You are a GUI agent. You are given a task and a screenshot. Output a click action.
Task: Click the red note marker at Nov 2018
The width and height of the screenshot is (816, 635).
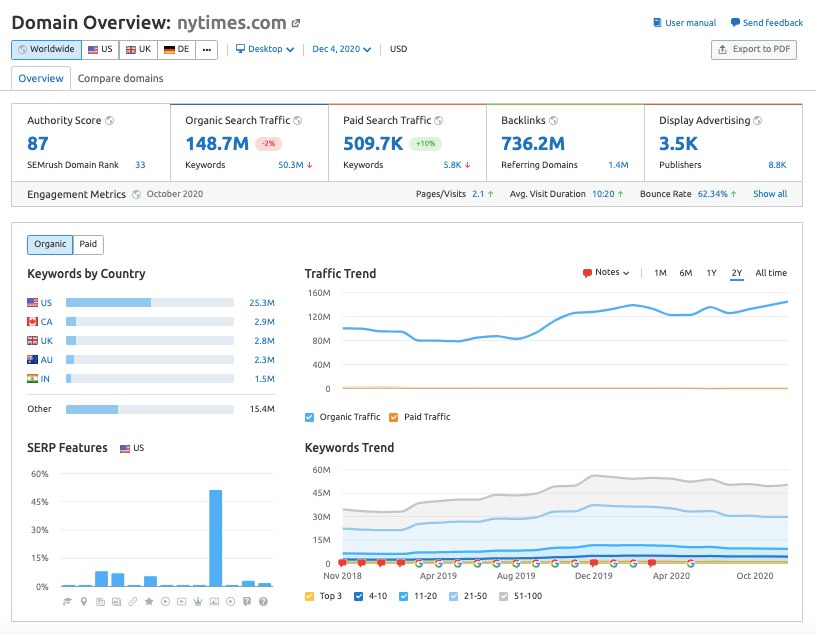342,563
